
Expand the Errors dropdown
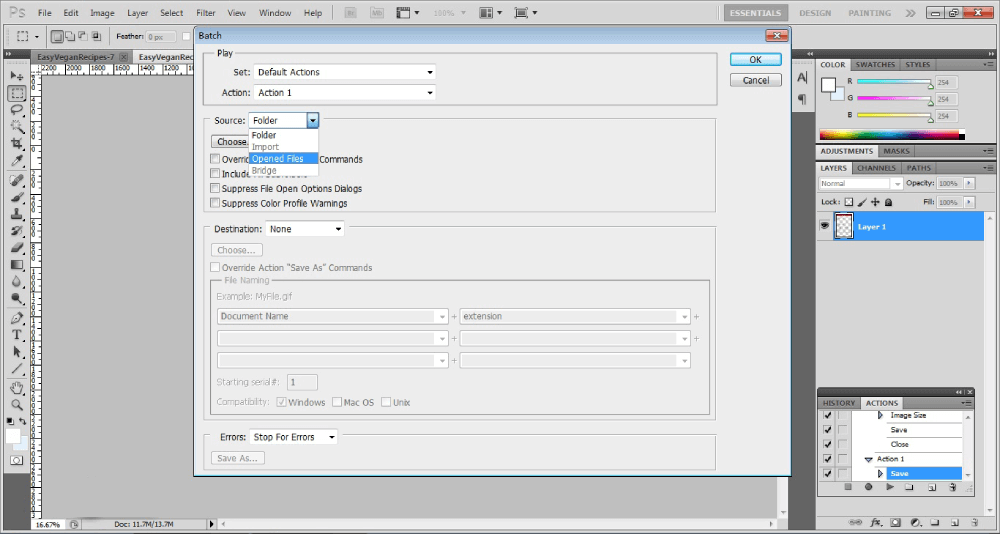click(x=294, y=437)
